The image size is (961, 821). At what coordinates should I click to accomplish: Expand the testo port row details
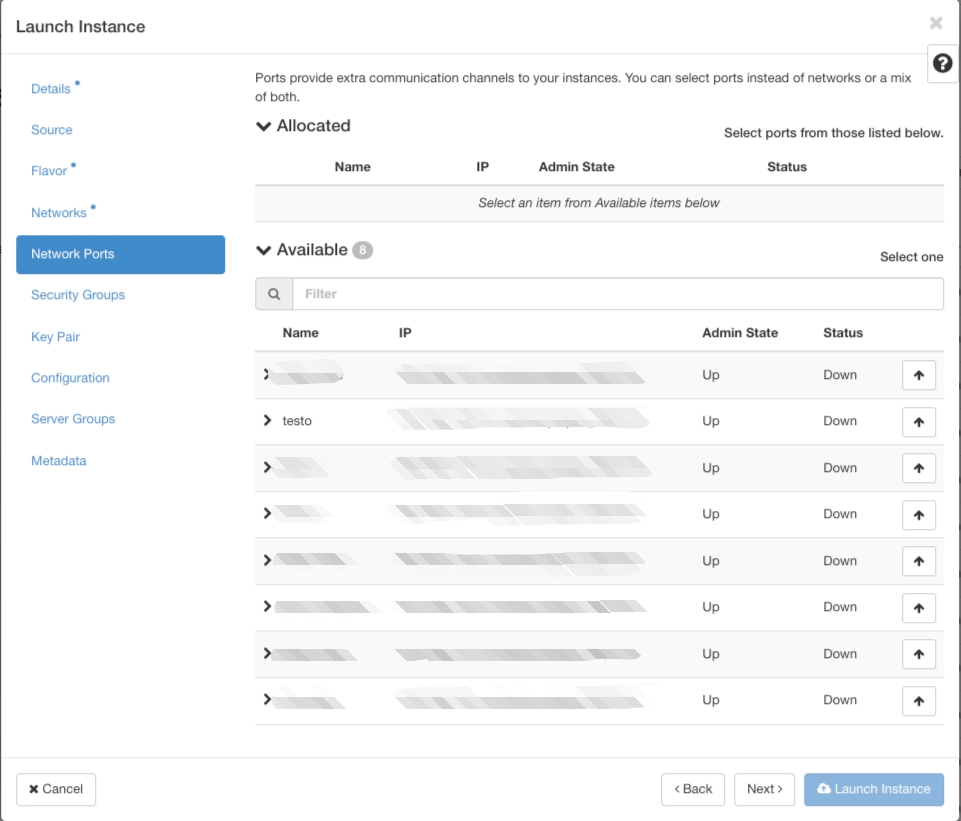[x=267, y=421]
